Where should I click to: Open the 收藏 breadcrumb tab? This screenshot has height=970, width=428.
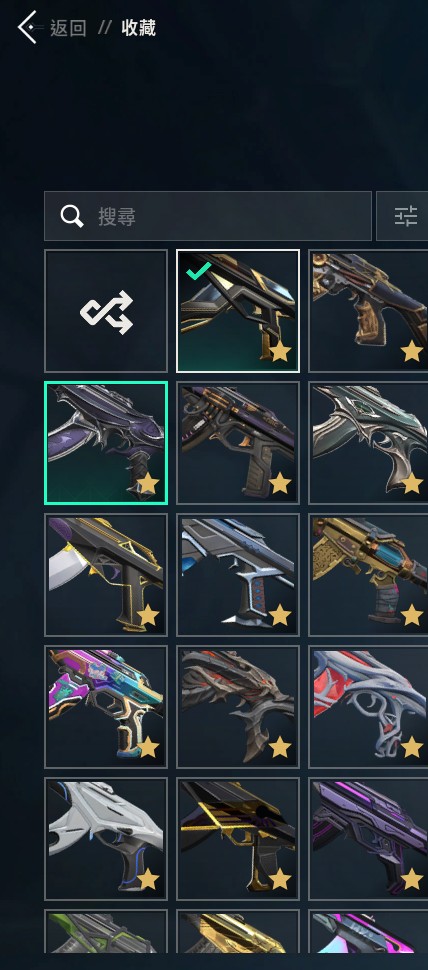[139, 28]
